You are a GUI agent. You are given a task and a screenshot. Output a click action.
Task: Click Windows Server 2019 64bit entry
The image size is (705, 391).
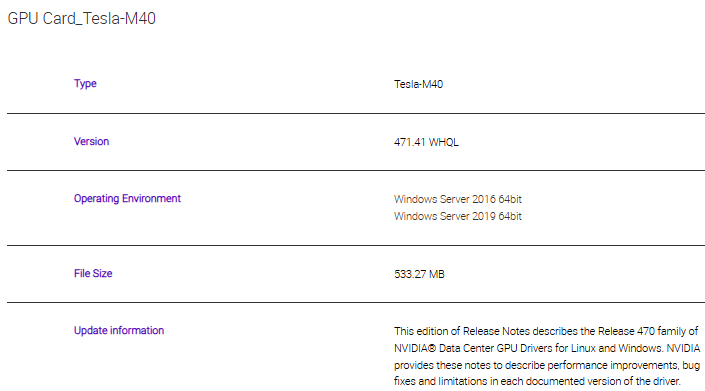458,216
